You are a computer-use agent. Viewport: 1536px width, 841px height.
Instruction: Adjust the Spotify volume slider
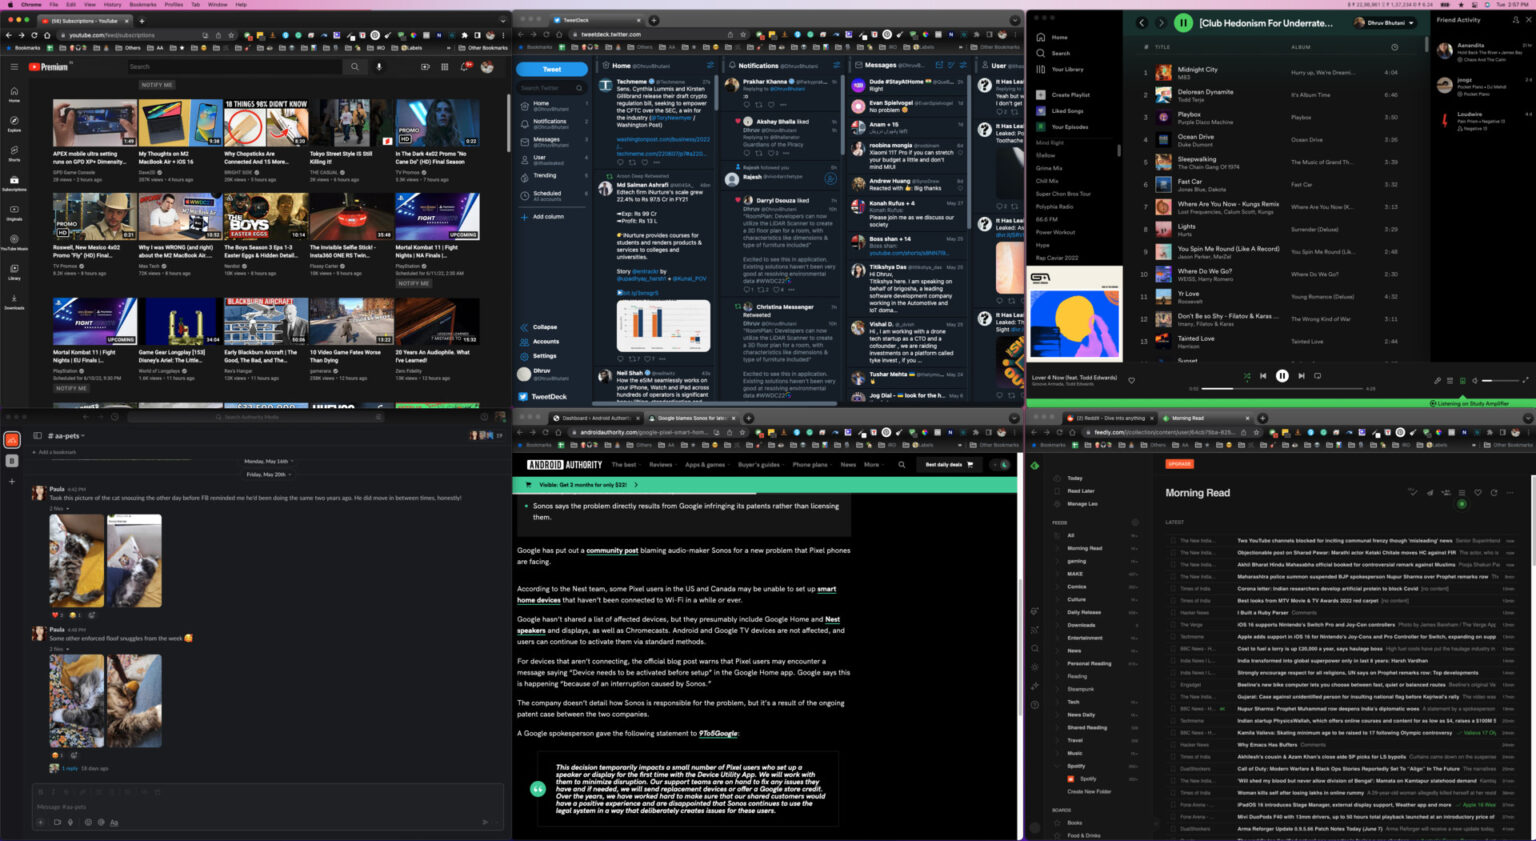1497,380
